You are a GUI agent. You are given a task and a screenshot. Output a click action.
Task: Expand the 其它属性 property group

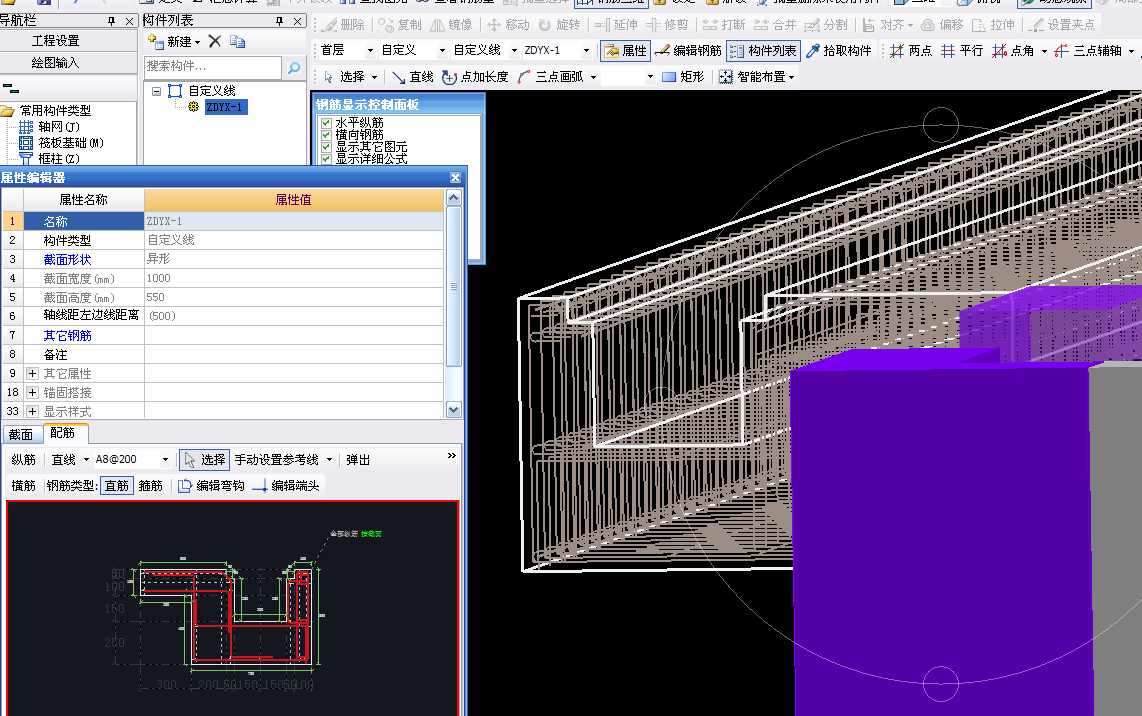pyautogui.click(x=32, y=374)
